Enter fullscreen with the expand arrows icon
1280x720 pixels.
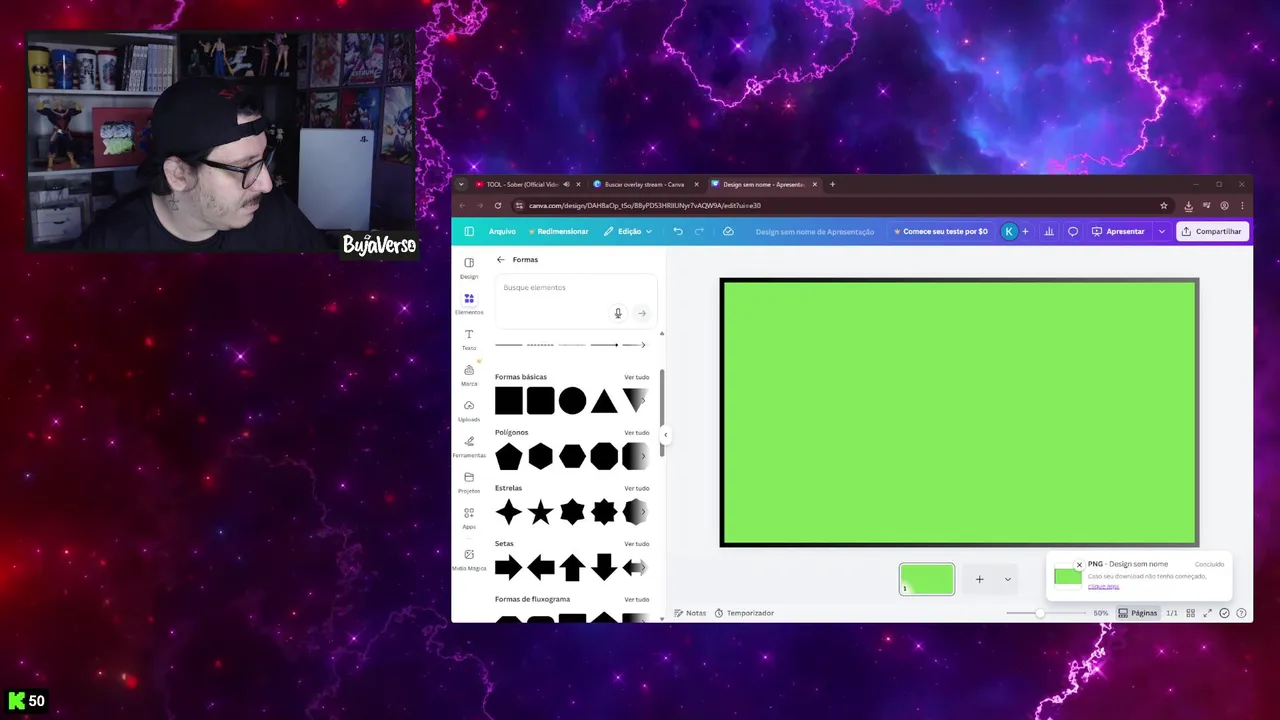coord(1207,613)
